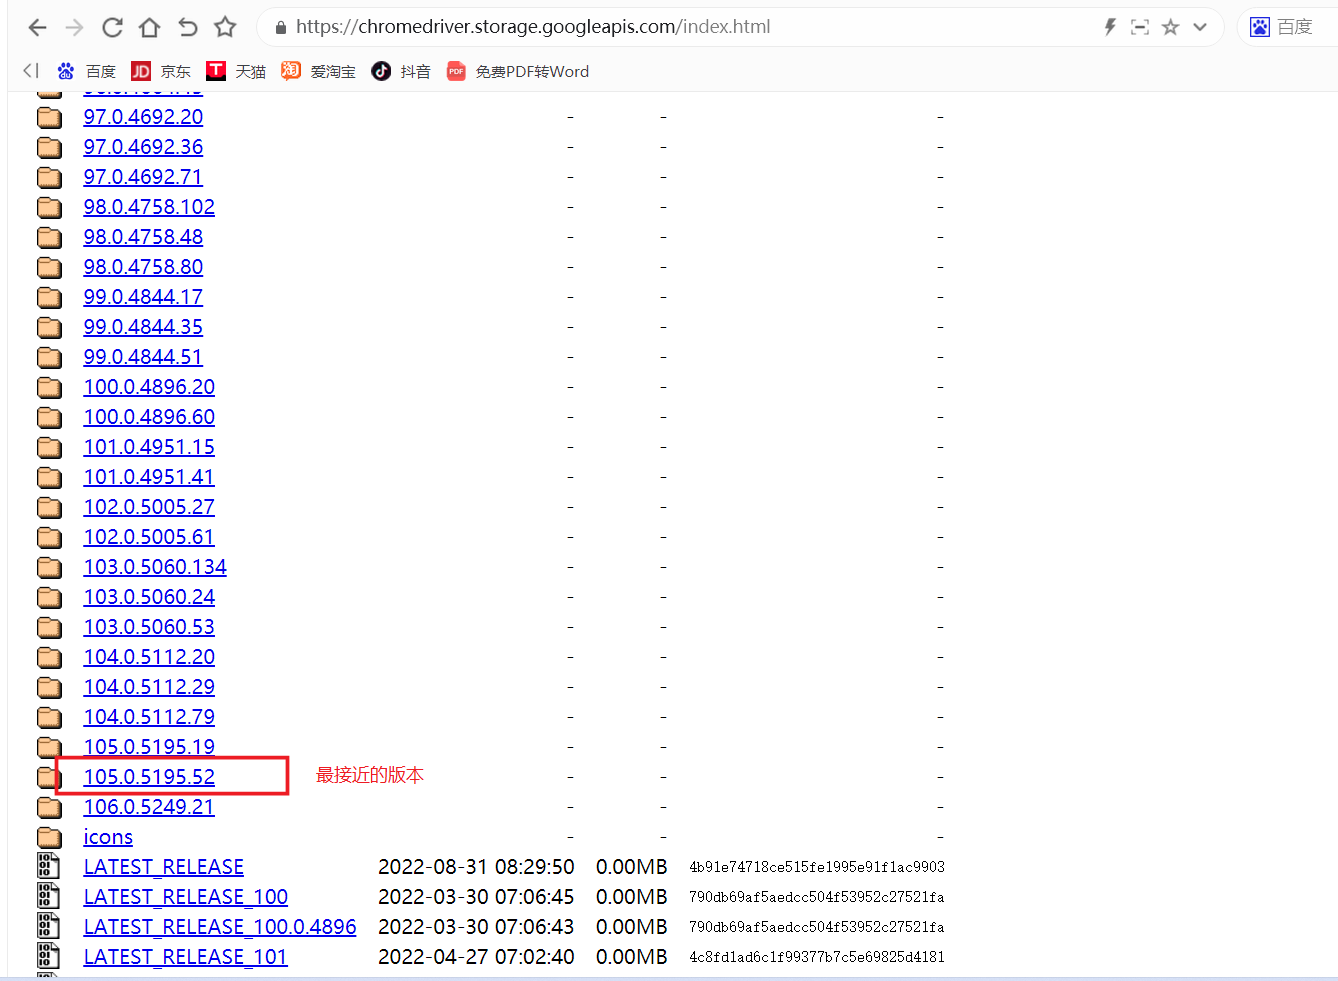The image size is (1338, 981).
Task: Click binary file icon beside LATEST_RELEASE_101
Action: click(48, 956)
